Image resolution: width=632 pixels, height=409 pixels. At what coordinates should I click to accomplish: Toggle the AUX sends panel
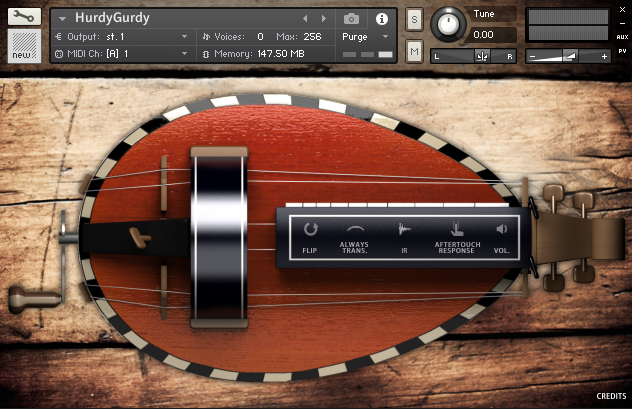622,37
